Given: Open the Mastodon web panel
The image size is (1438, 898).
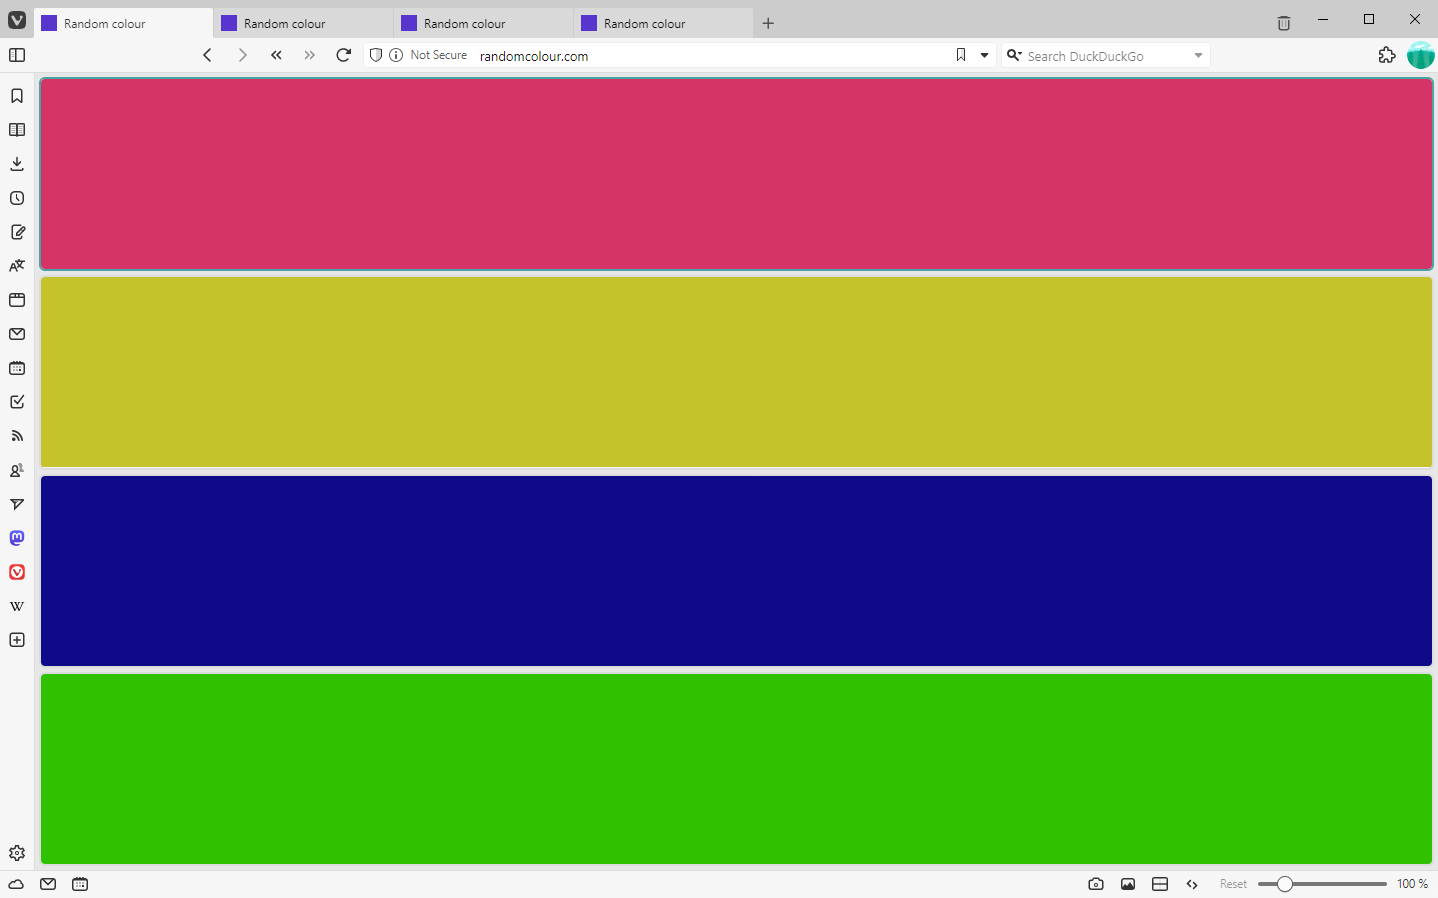Looking at the screenshot, I should point(17,538).
